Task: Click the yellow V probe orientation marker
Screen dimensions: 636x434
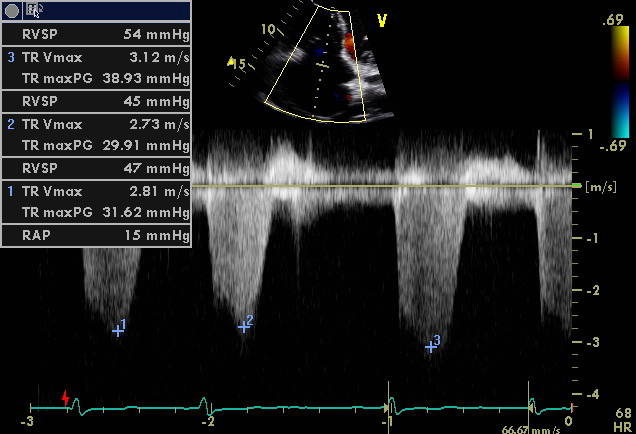Action: coord(381,20)
